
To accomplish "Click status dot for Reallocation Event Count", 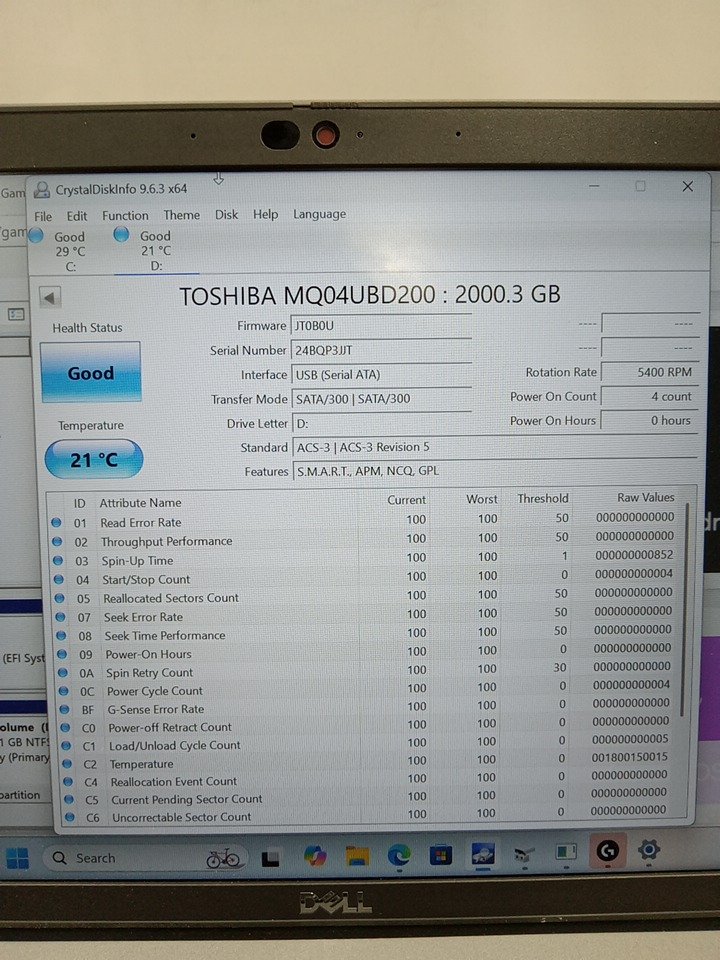I will pyautogui.click(x=68, y=782).
